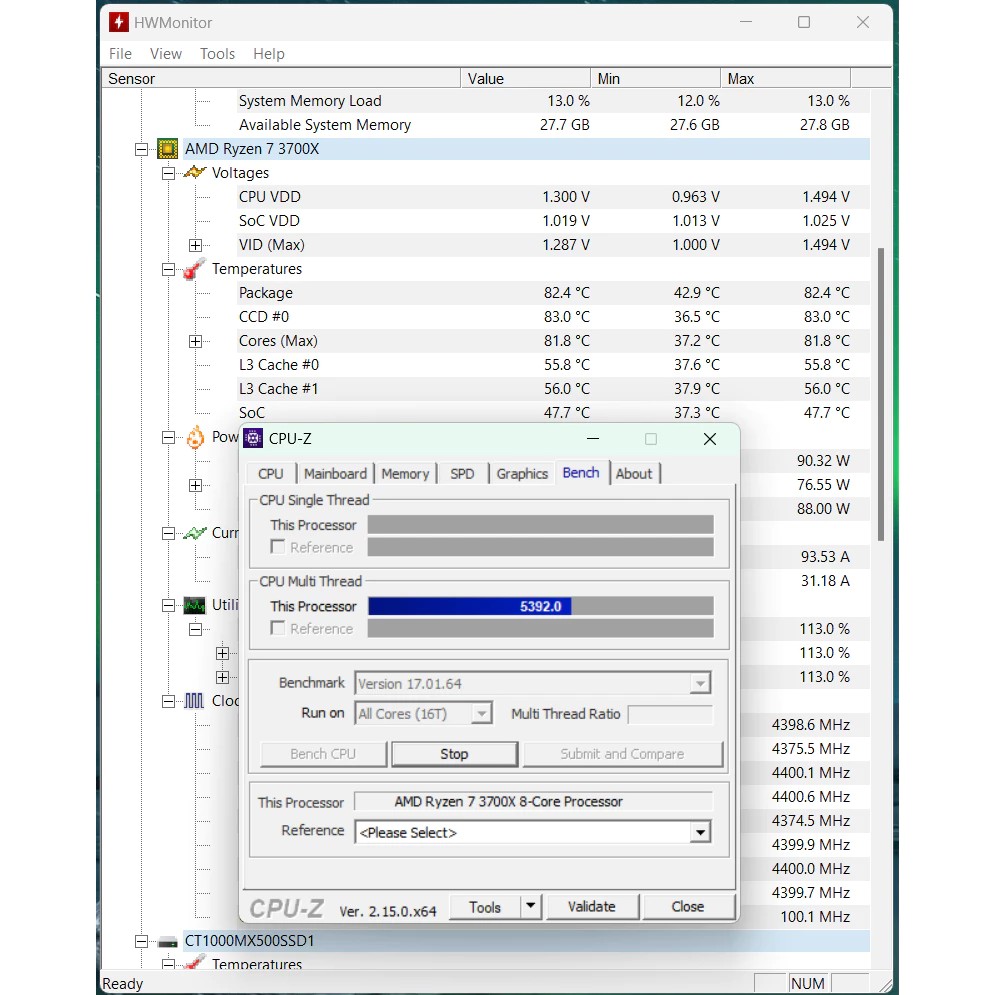This screenshot has height=995, width=995.
Task: Click the AMD Ryzen 7 3700X chip icon
Action: coord(168,149)
